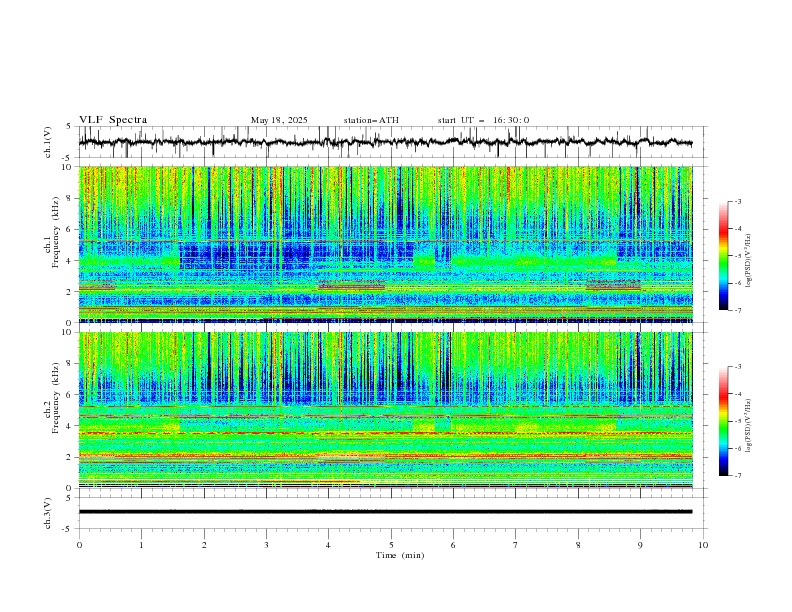Viewport: 792px width, 612px height.
Task: Click the ch.3 voltage waveform trace
Action: [x=385, y=512]
